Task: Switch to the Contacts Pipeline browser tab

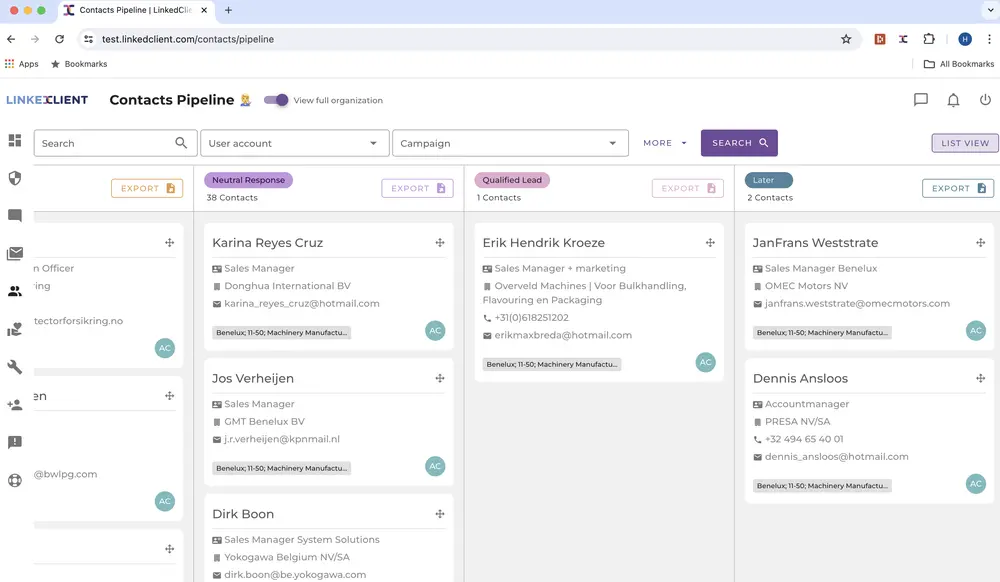Action: tap(135, 10)
